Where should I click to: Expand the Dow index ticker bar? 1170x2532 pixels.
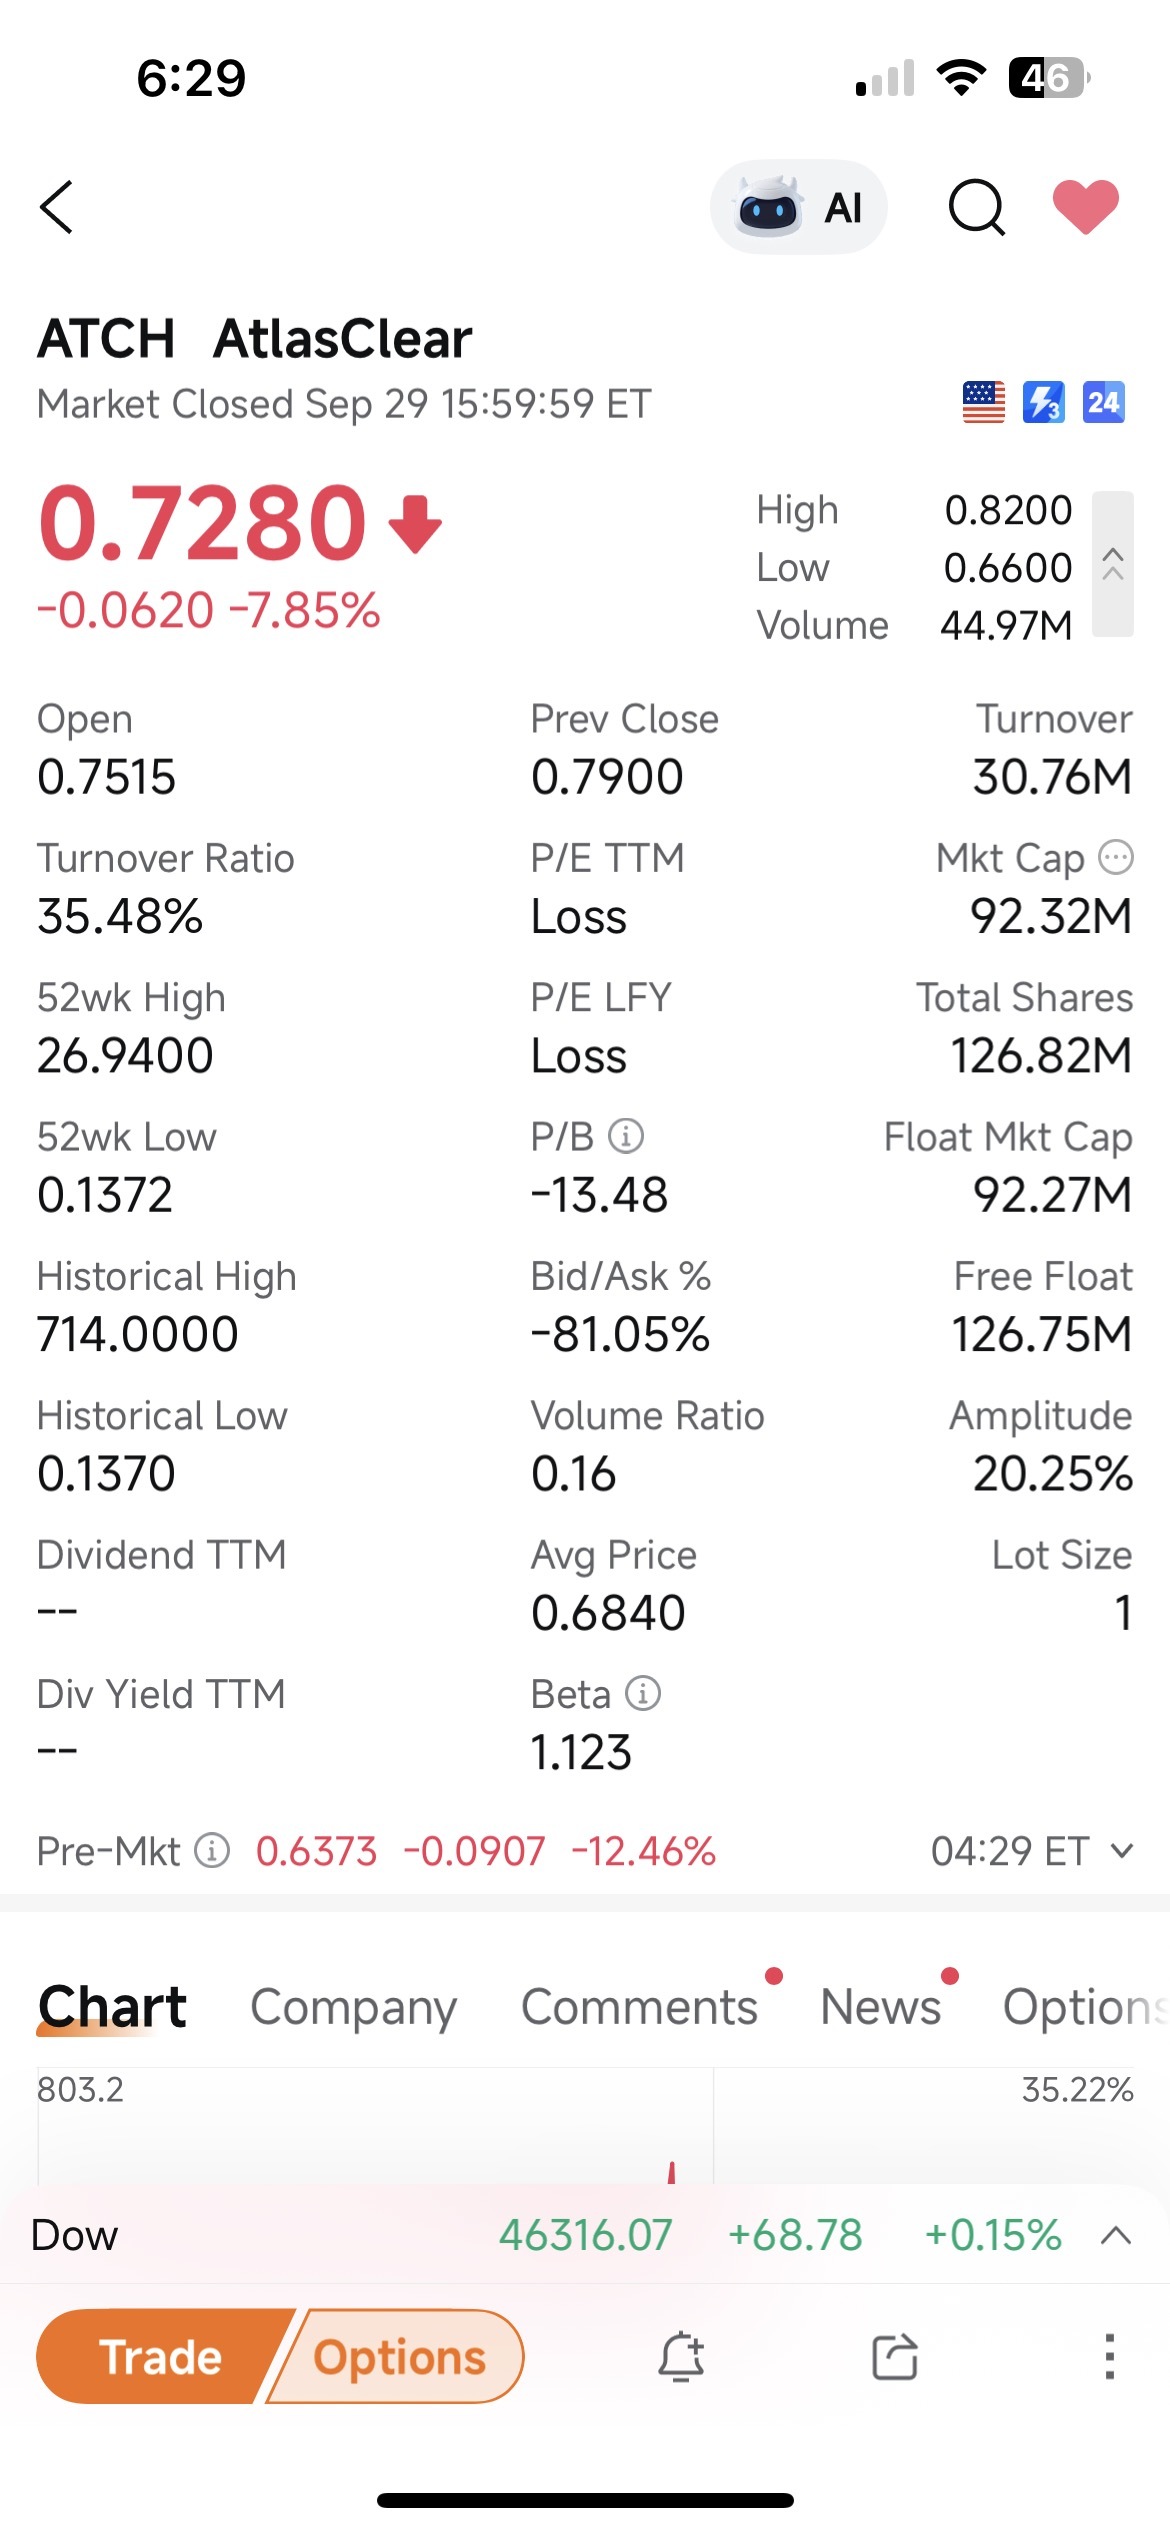1116,2236
